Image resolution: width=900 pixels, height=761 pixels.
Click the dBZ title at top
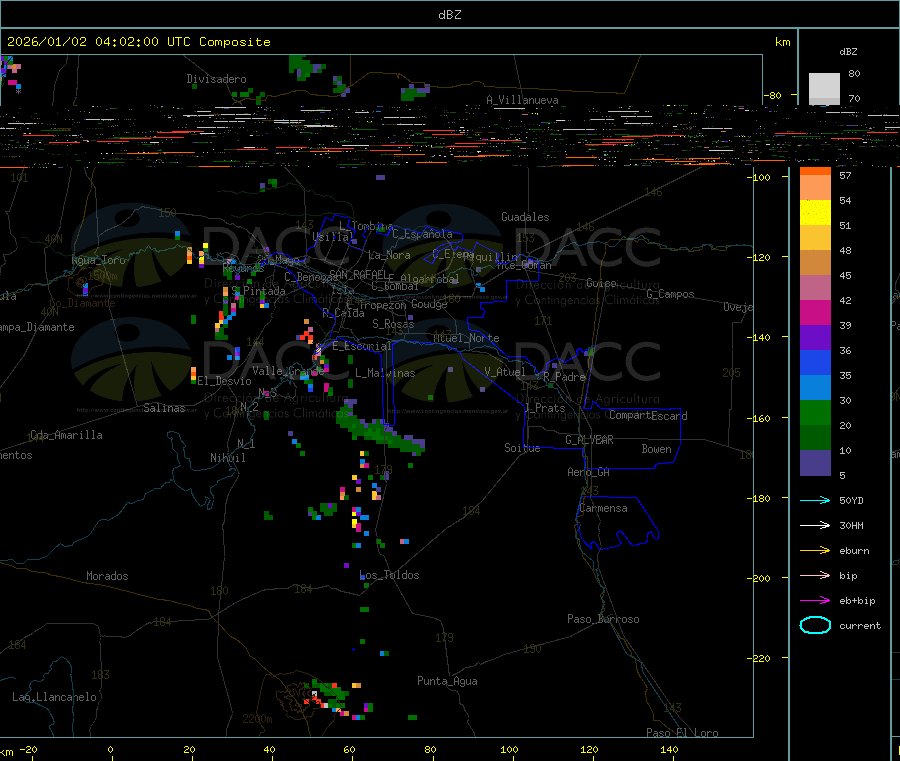click(449, 14)
